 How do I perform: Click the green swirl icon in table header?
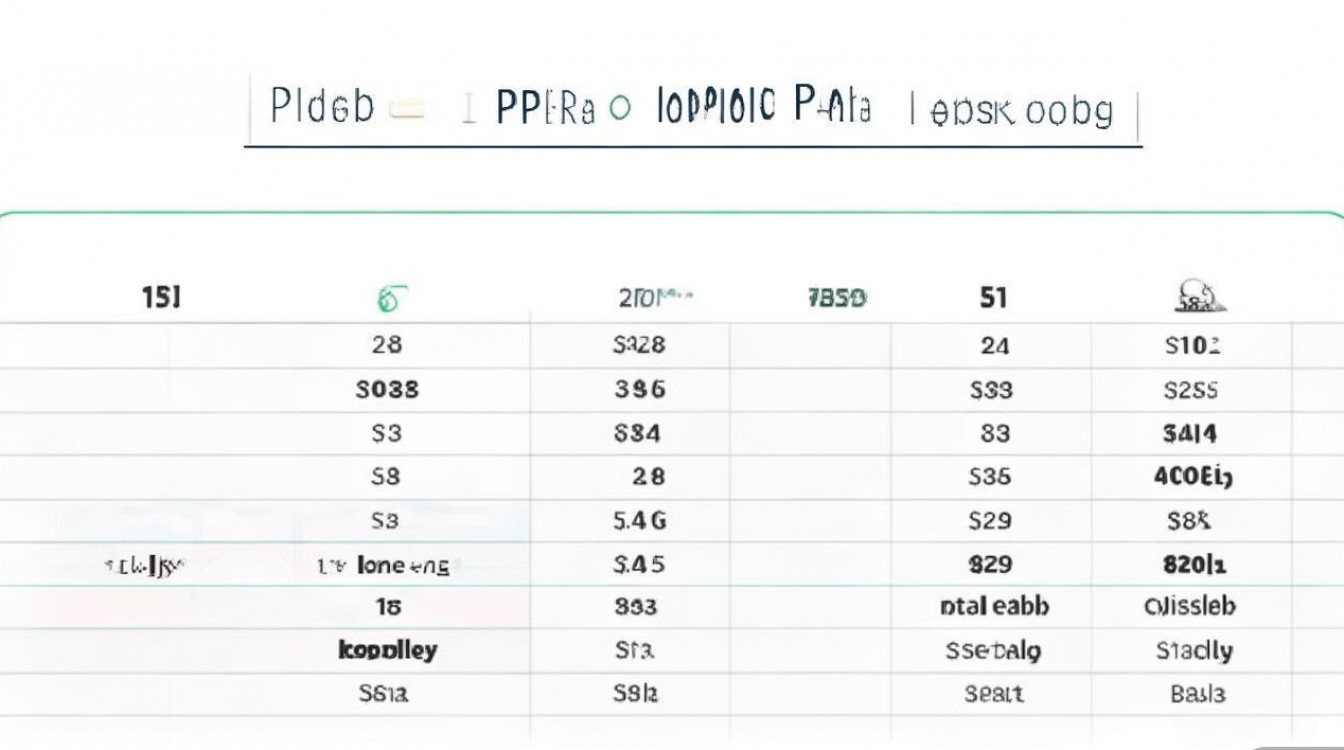point(391,298)
